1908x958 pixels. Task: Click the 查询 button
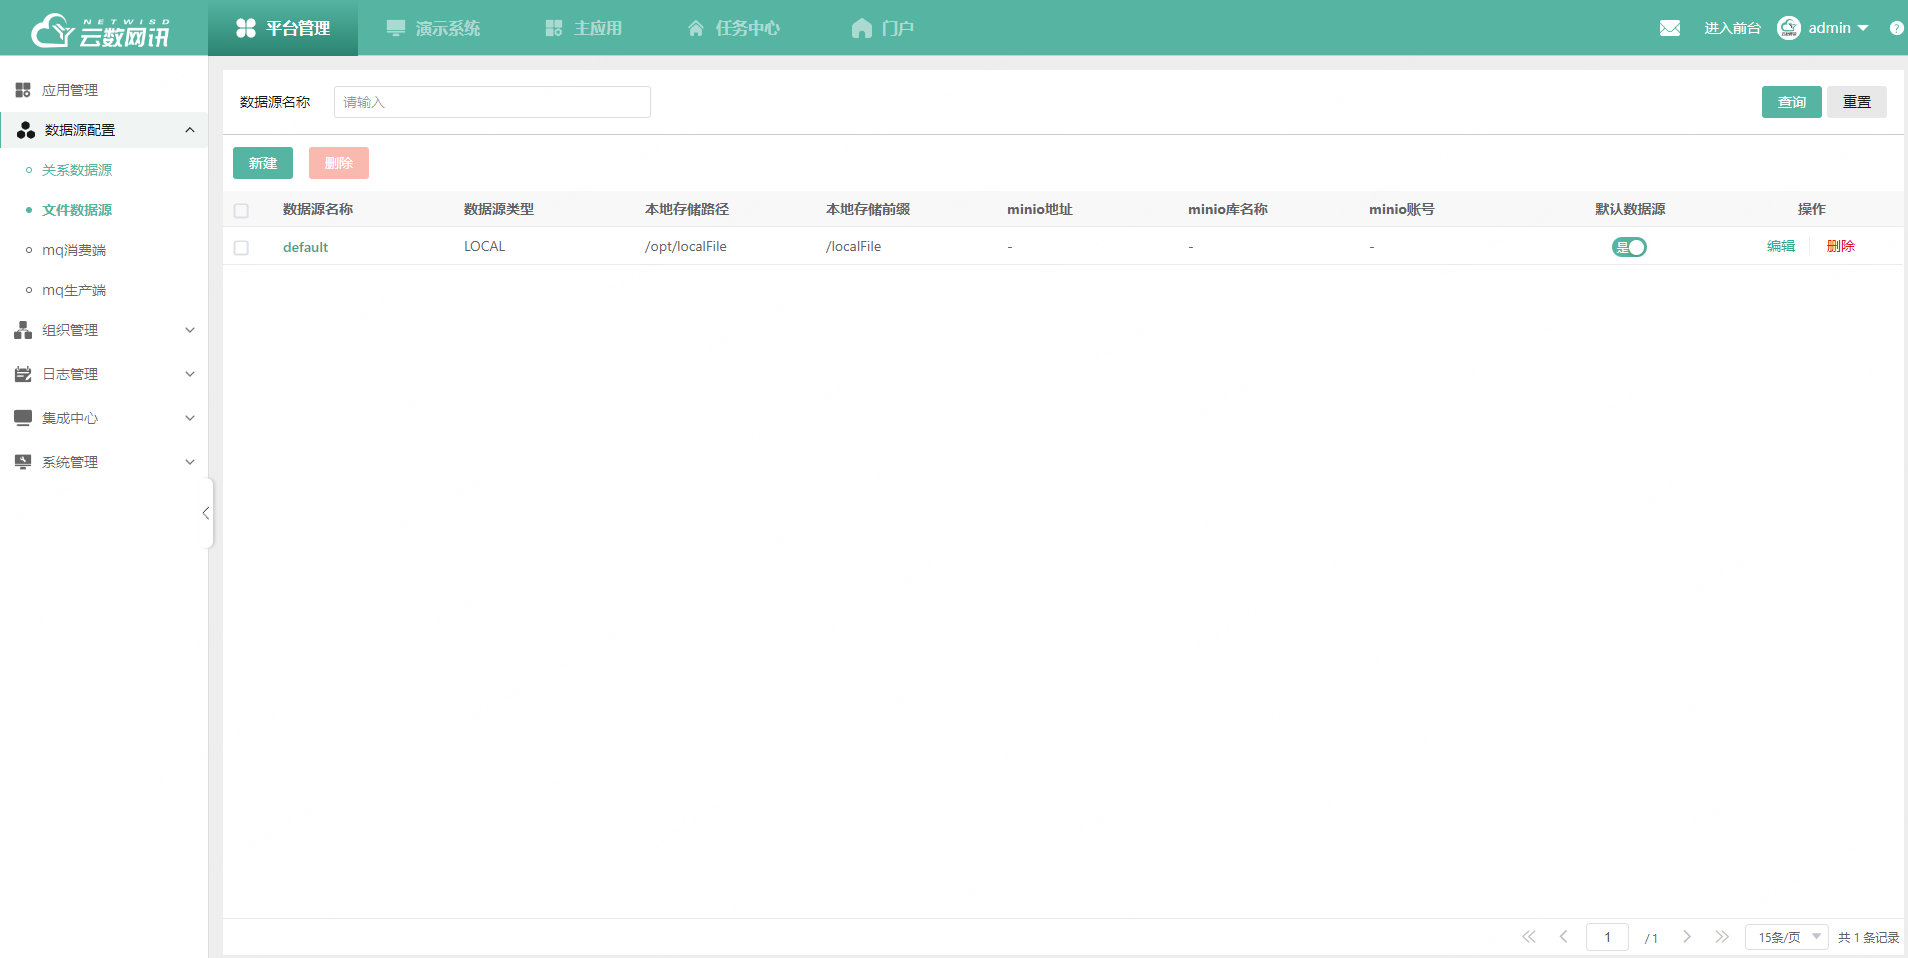point(1791,102)
